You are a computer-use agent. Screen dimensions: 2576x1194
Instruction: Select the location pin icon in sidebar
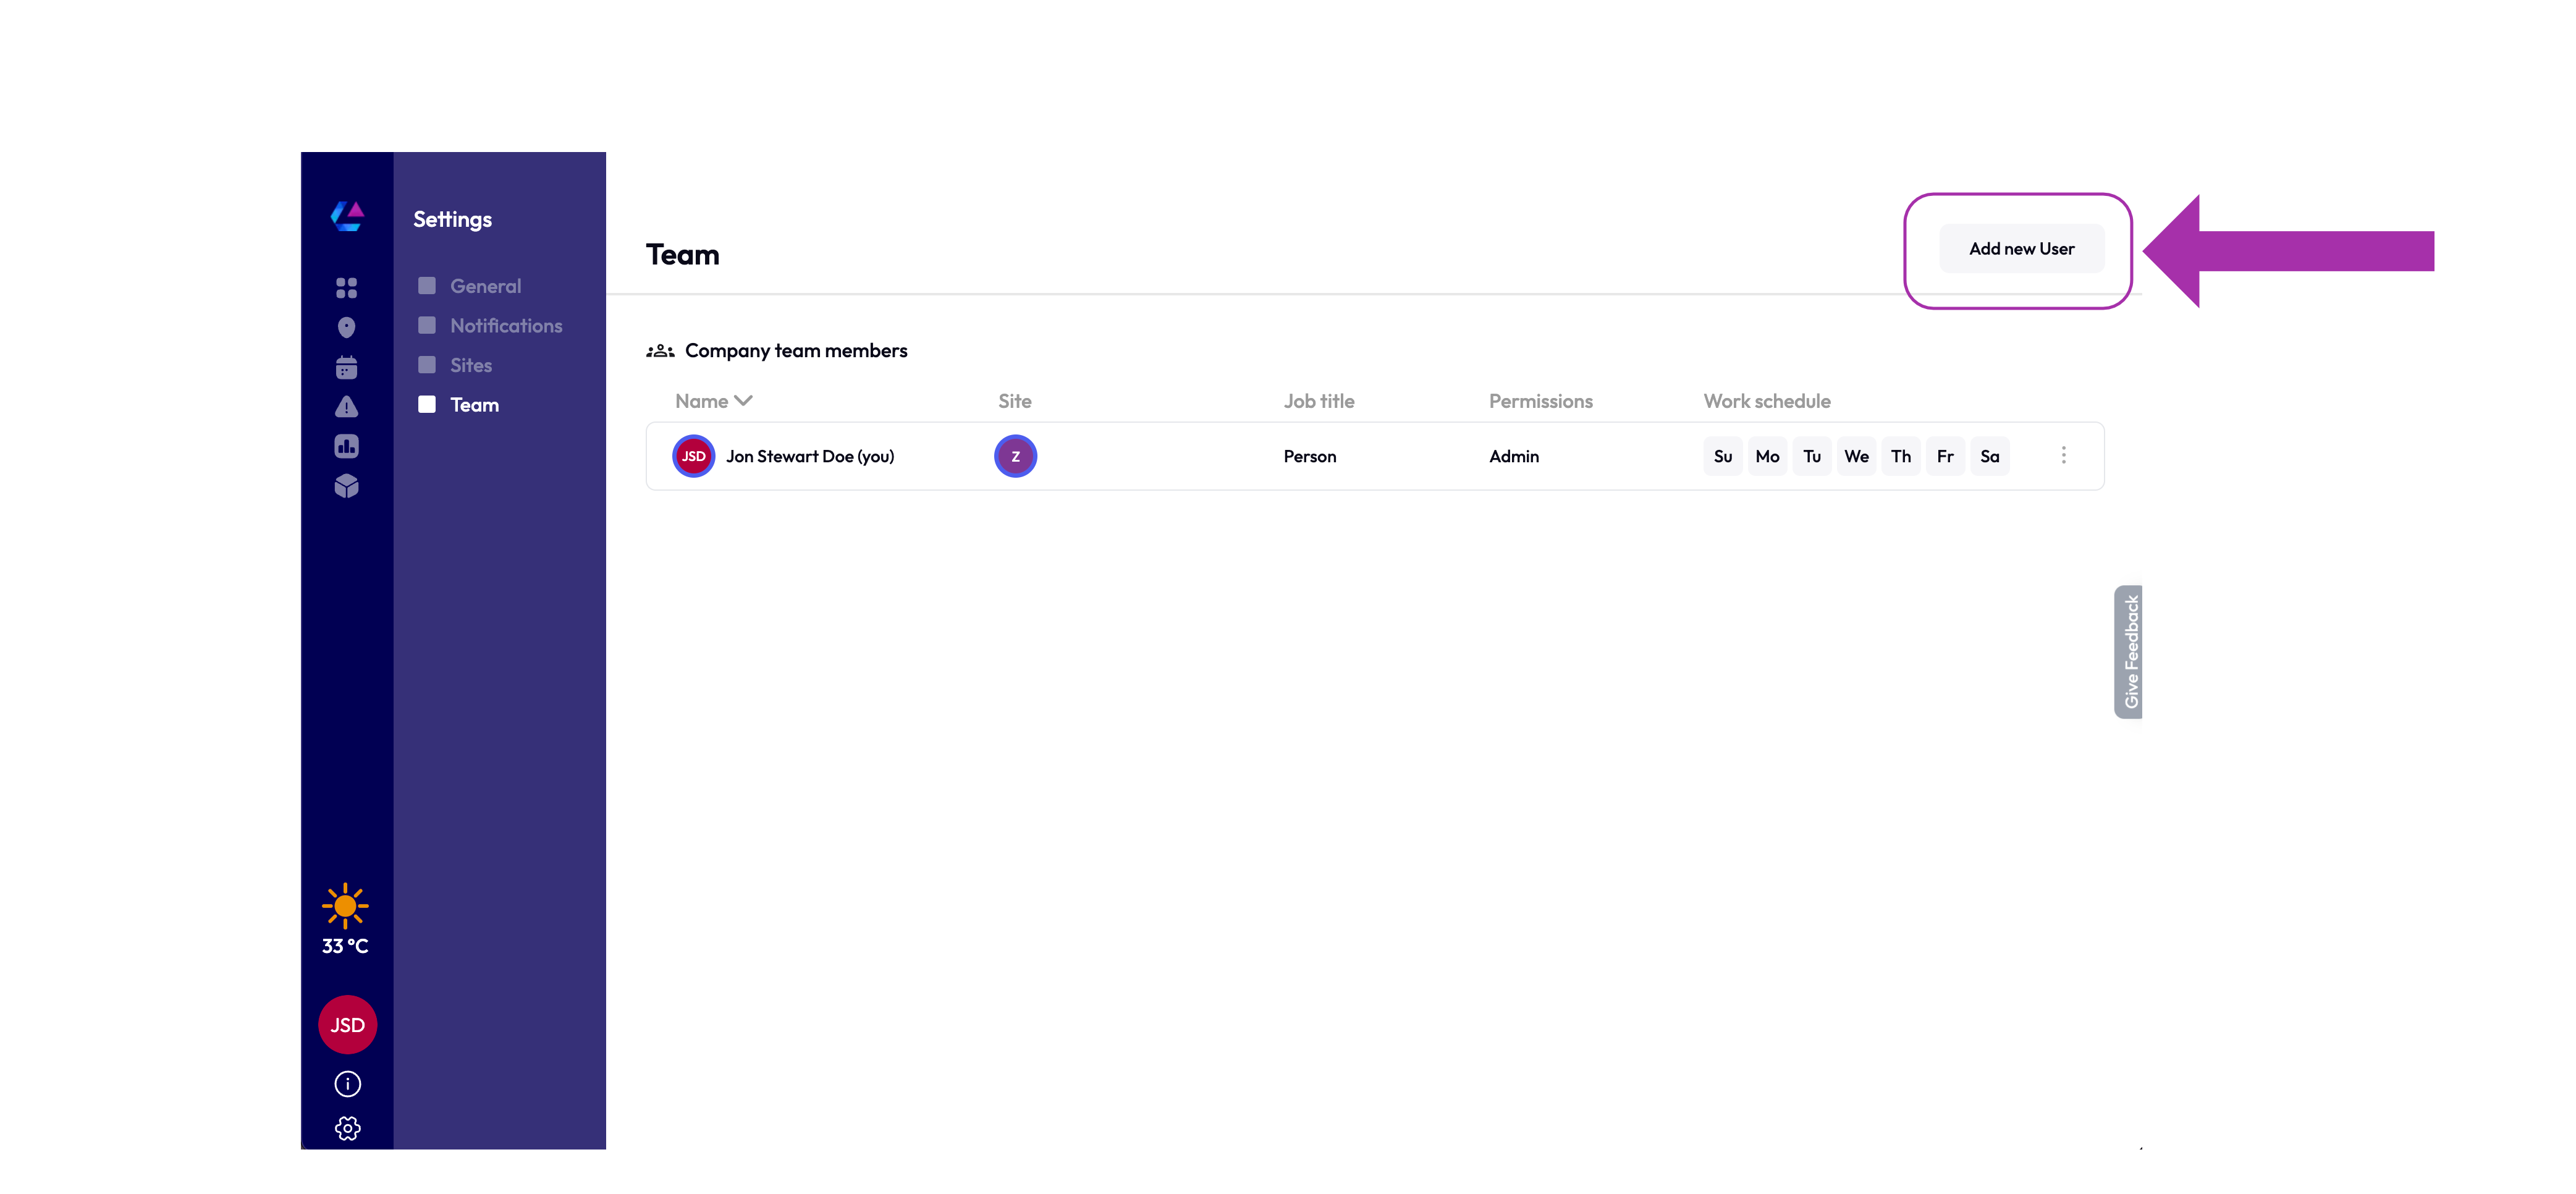[346, 327]
